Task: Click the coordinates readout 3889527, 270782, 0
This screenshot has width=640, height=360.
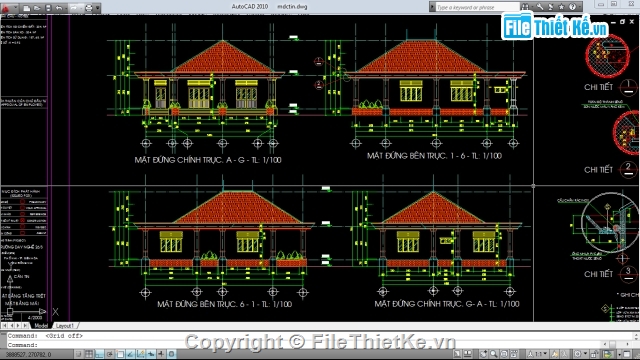Action: [x=29, y=354]
